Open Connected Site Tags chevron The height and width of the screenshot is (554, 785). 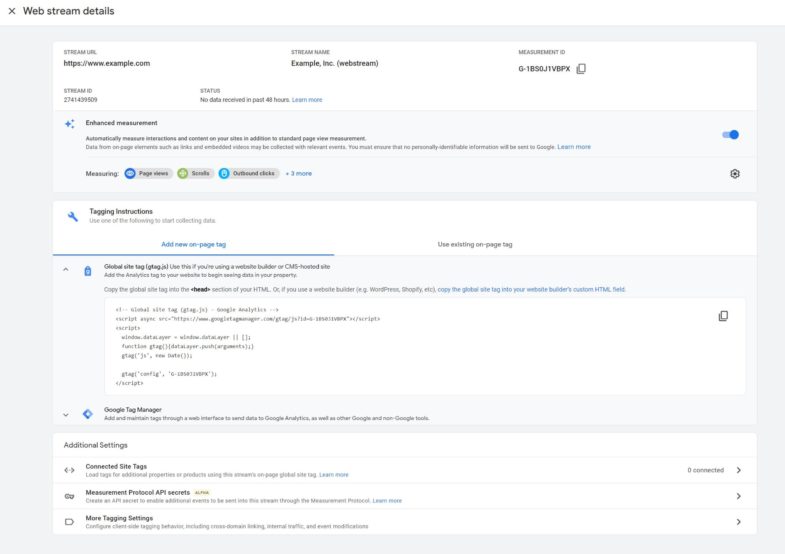(738, 470)
